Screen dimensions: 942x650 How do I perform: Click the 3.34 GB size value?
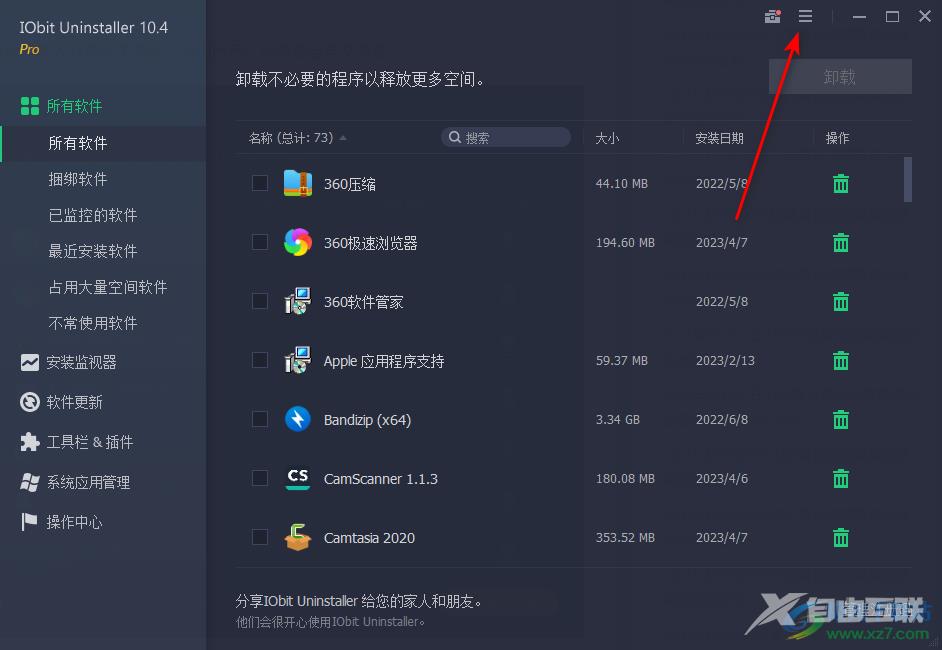(618, 419)
